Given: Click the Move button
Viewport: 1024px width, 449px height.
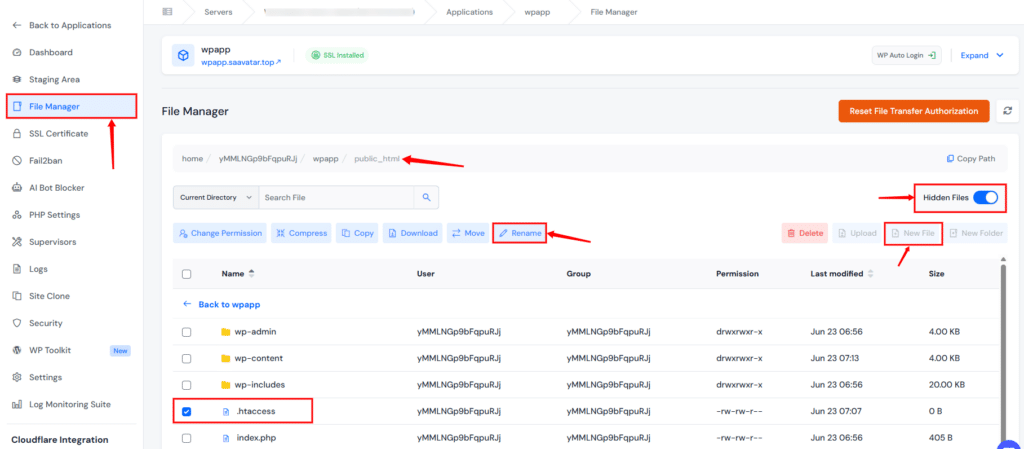Looking at the screenshot, I should [468, 233].
